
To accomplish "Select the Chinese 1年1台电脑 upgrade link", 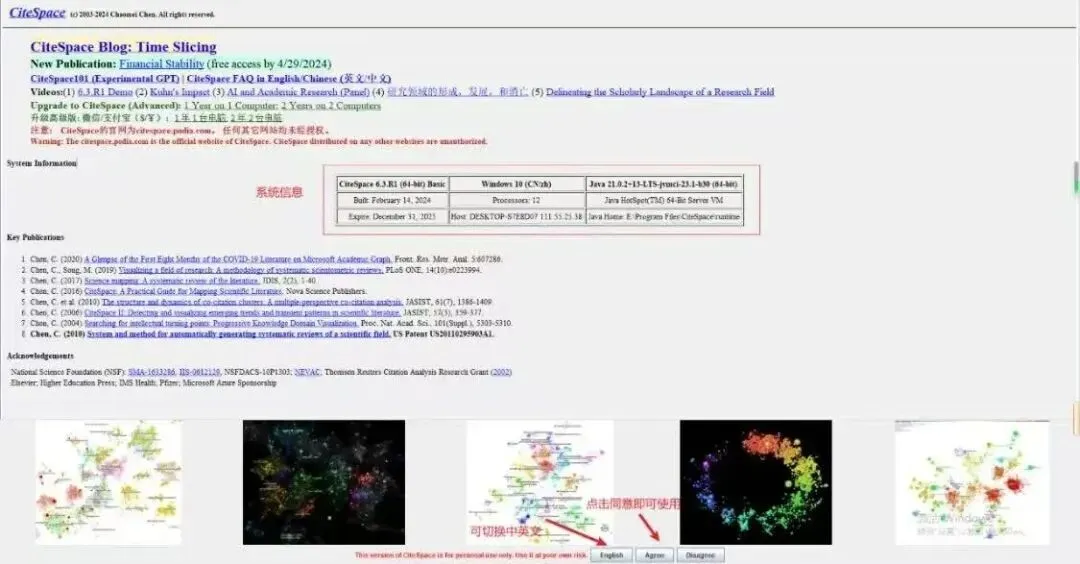I will 200,118.
